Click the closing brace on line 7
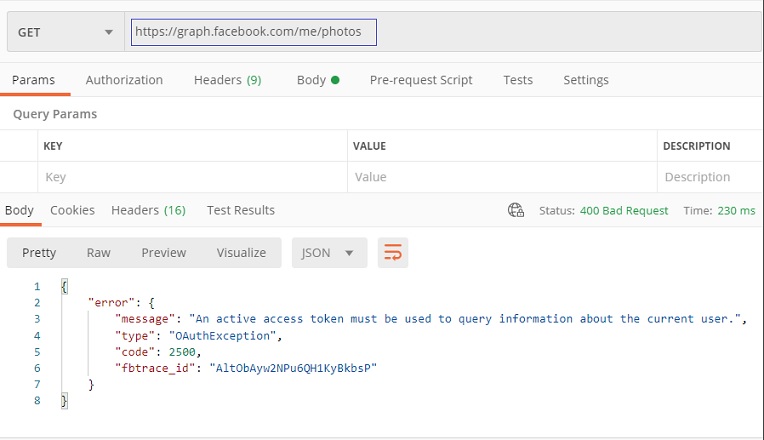The height and width of the screenshot is (440, 764). coord(91,385)
